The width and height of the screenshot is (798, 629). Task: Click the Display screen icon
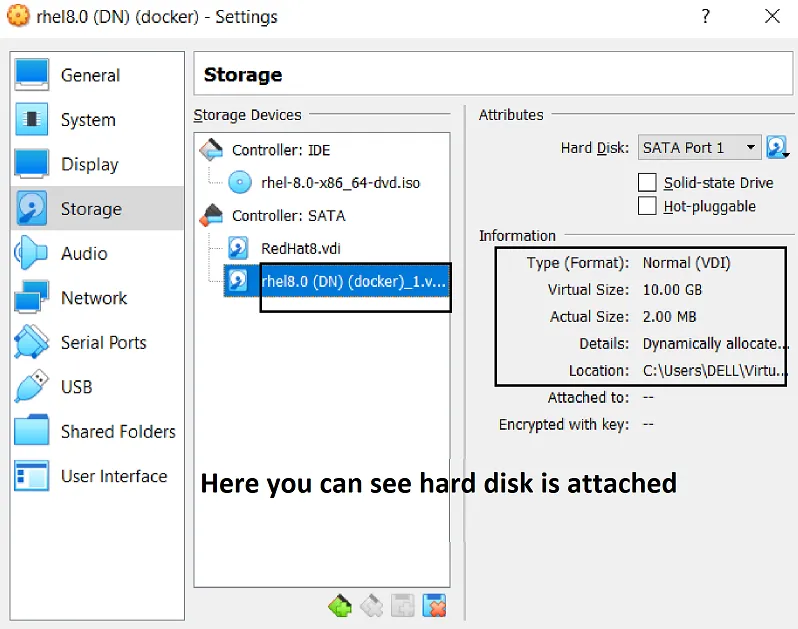tap(32, 163)
